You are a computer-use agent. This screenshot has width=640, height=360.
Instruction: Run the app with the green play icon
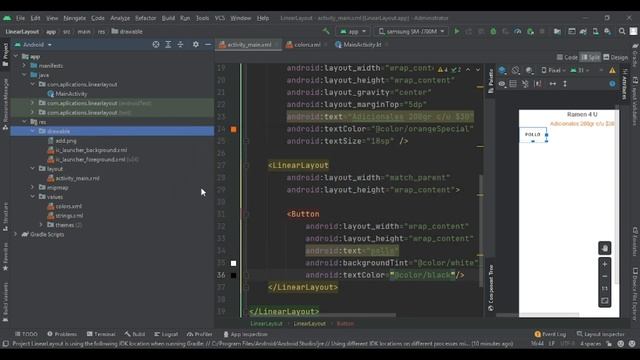click(x=457, y=31)
